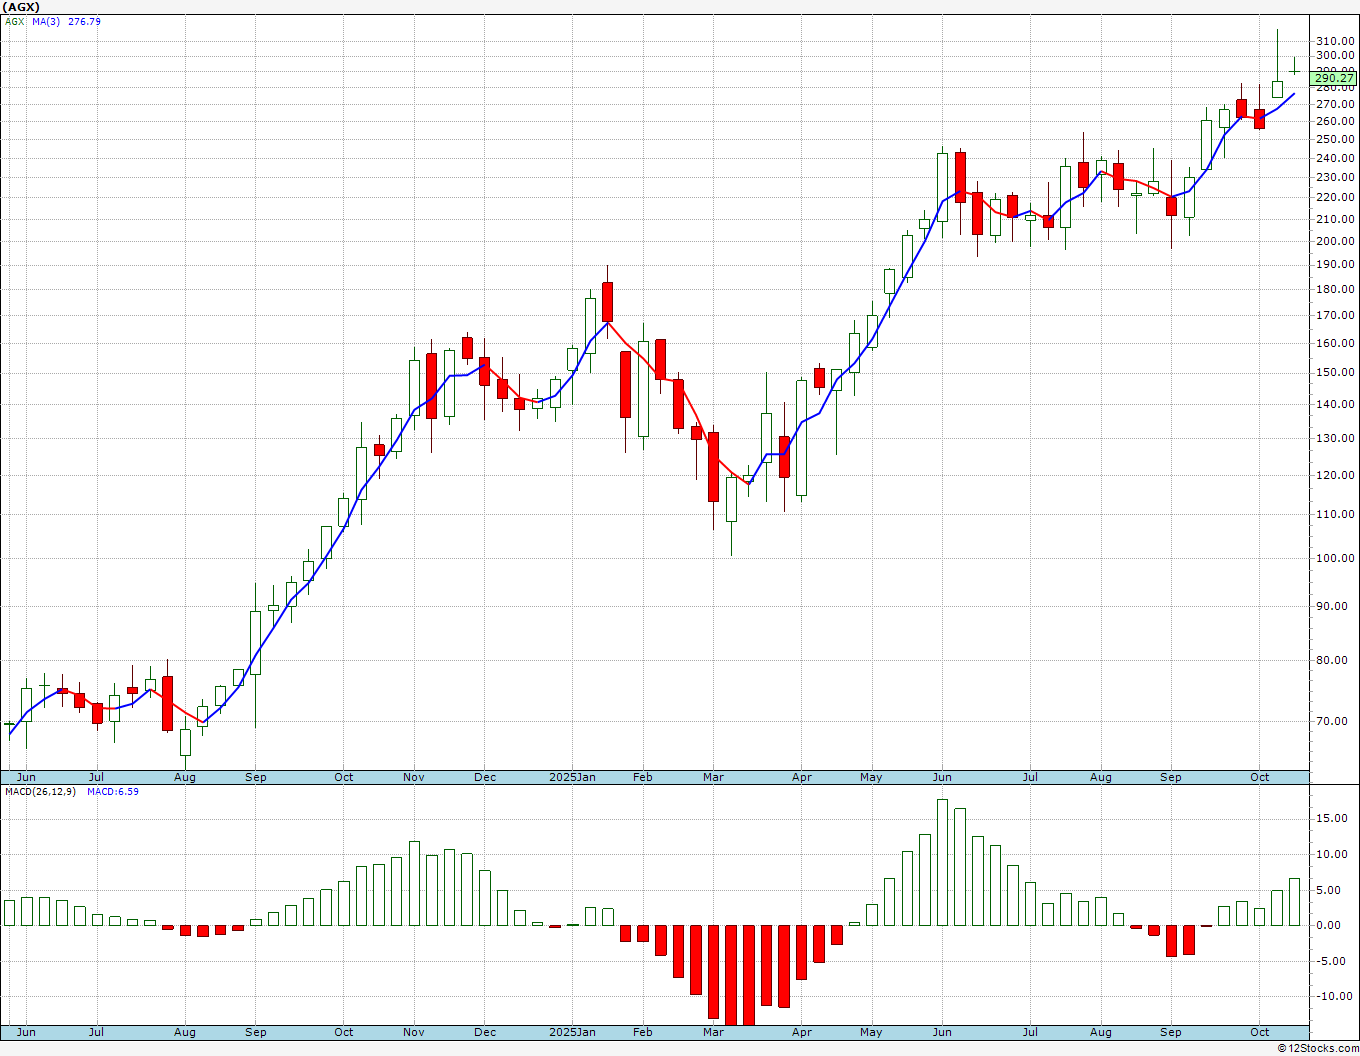
Task: Click the 240.00 price axis label
Action: coord(1336,159)
